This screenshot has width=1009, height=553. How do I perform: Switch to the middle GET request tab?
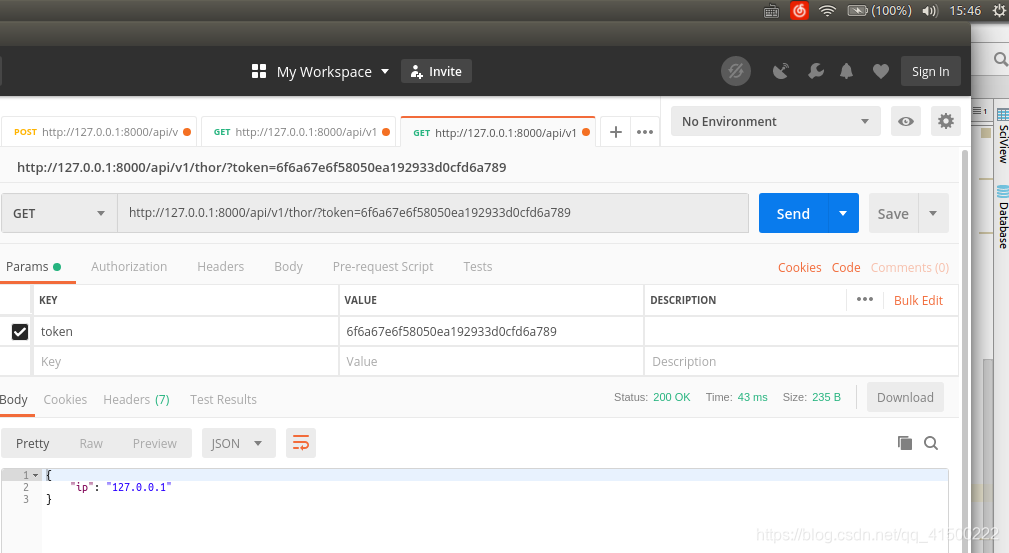point(299,132)
